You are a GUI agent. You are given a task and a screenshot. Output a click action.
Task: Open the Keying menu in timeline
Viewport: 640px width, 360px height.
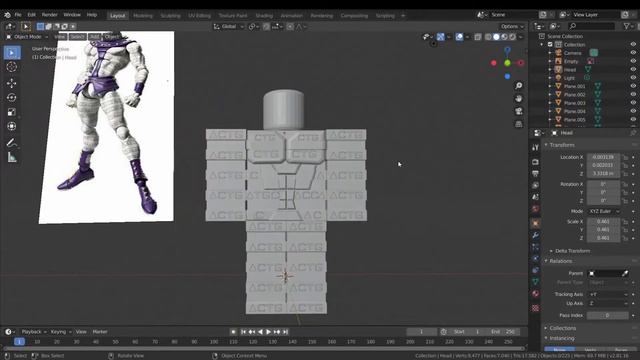point(61,332)
